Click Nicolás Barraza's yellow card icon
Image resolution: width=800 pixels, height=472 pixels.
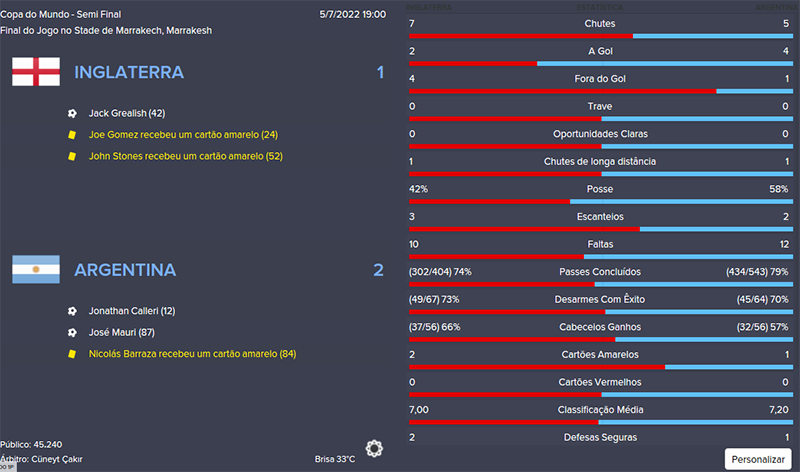(72, 353)
